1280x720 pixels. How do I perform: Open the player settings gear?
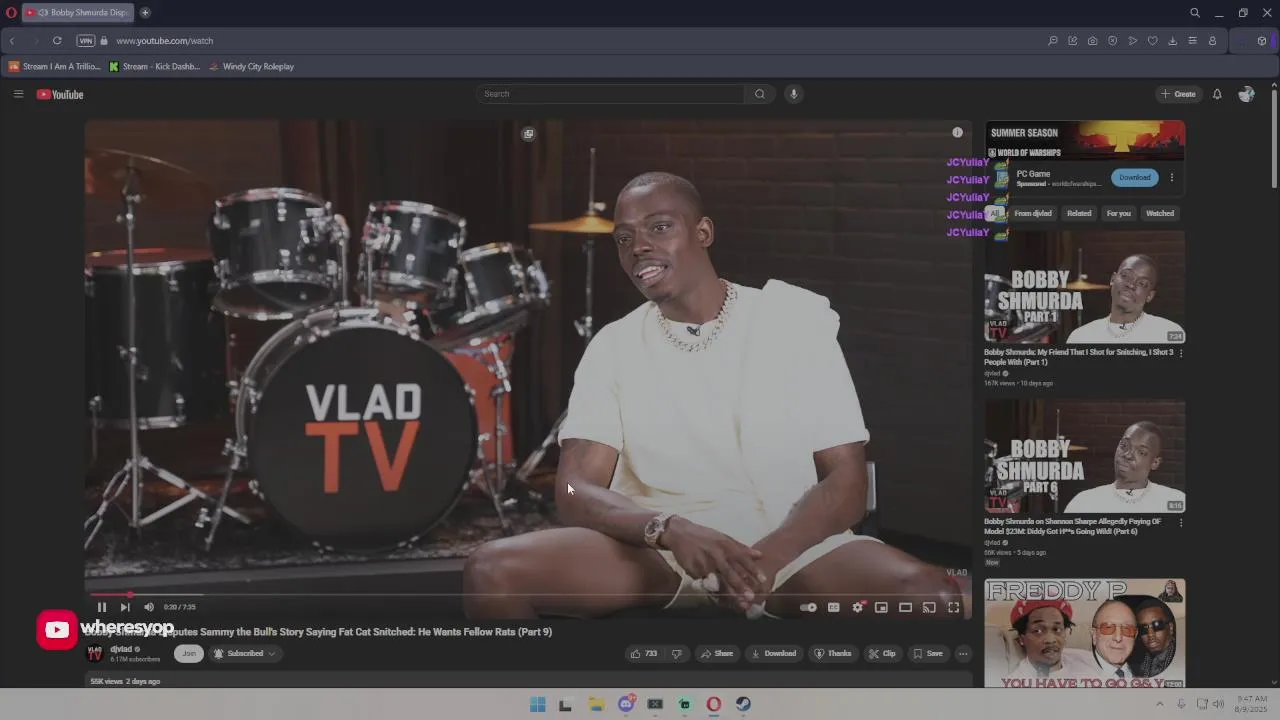[857, 607]
